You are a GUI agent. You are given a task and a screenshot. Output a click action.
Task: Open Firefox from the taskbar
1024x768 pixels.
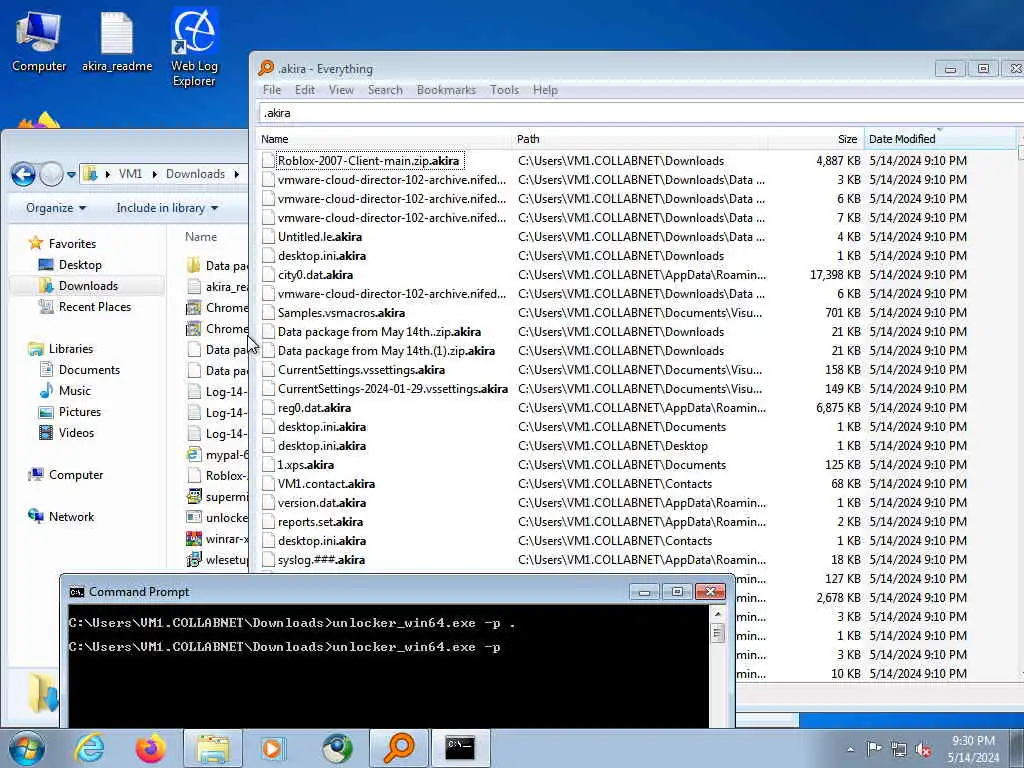coord(151,748)
